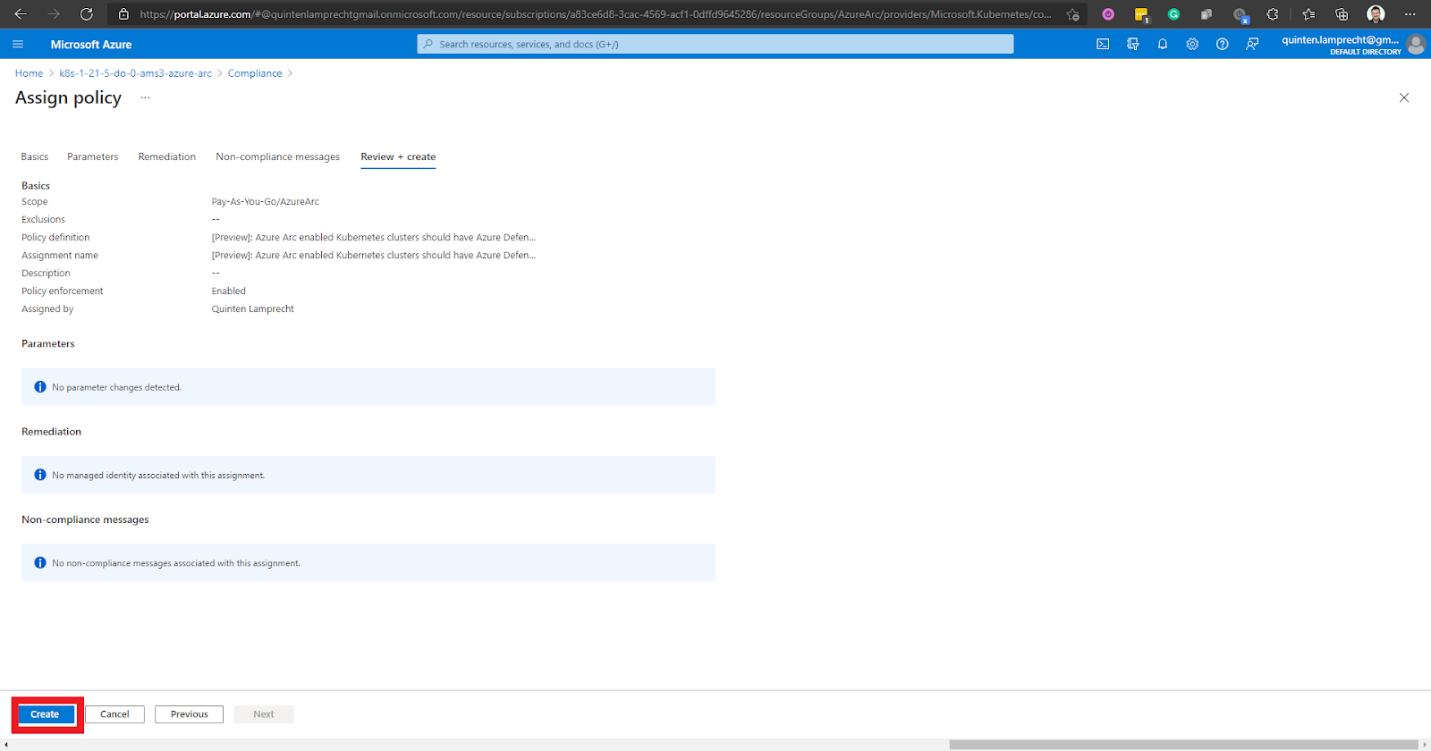The width and height of the screenshot is (1431, 751).
Task: Click the left arrow of the horizontal scrollbar
Action: 6,745
